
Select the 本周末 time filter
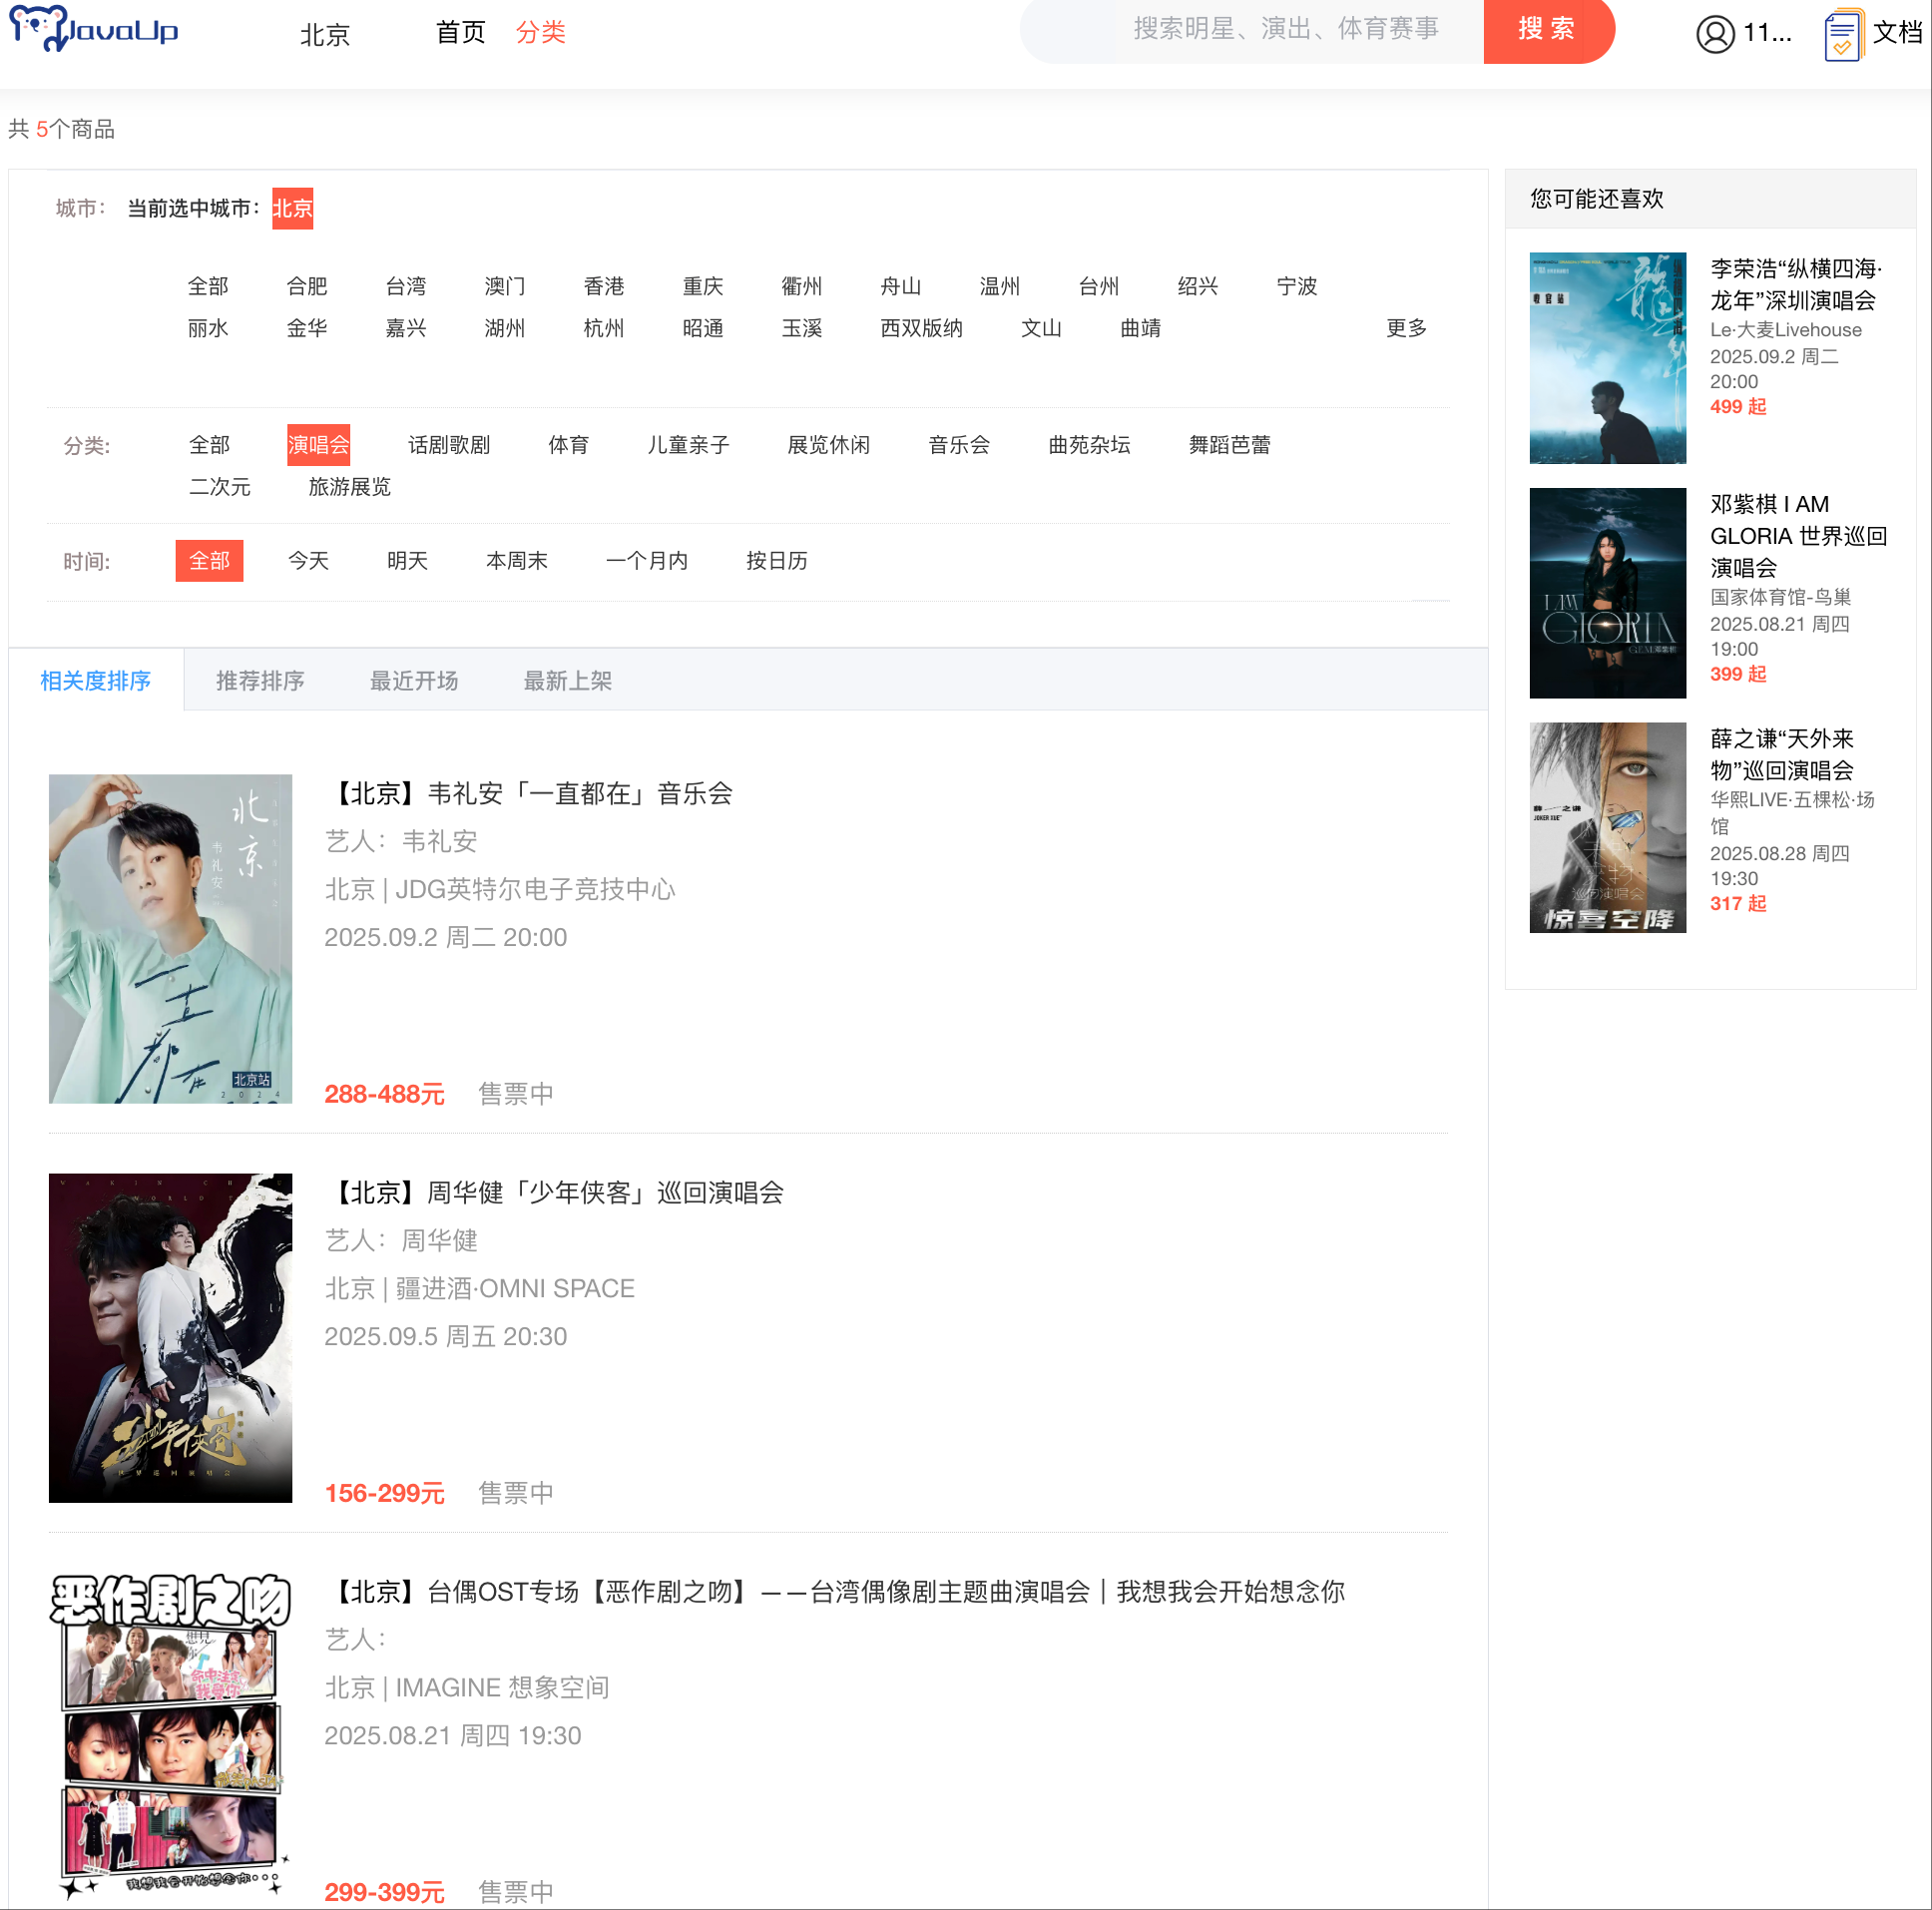[516, 561]
